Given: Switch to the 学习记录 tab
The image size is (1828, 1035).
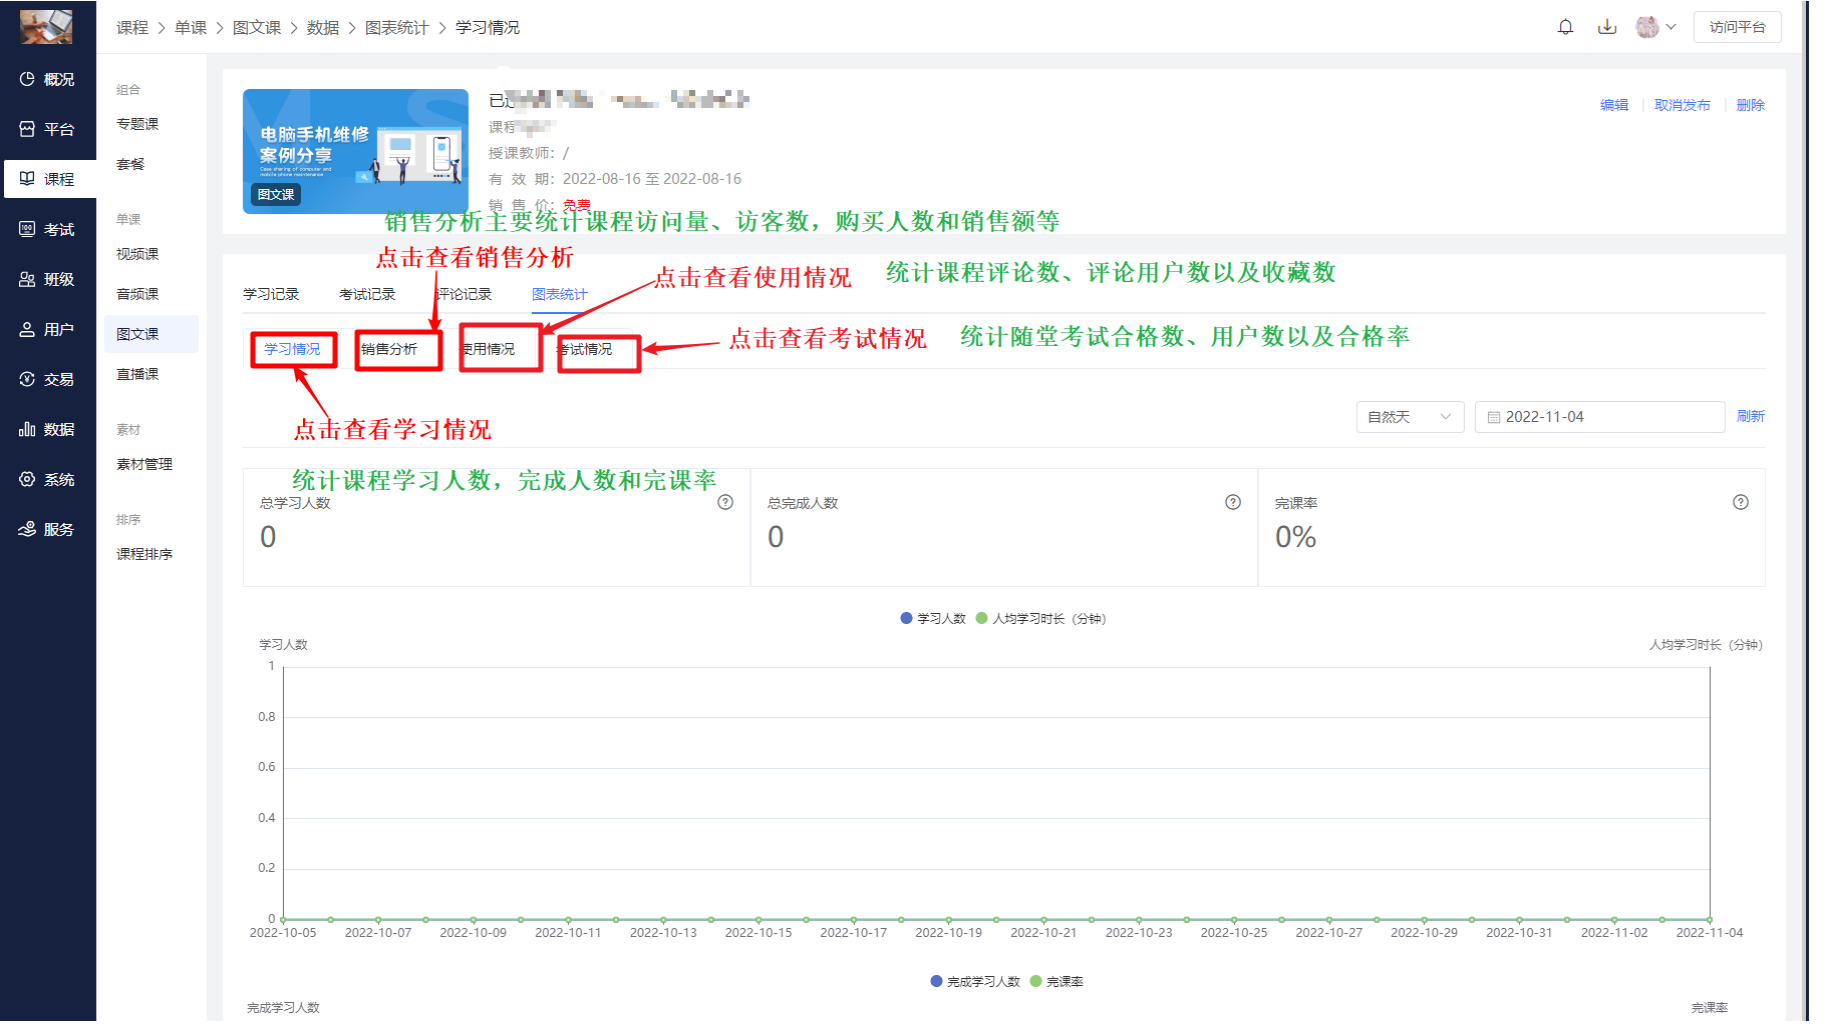Looking at the screenshot, I should (271, 294).
